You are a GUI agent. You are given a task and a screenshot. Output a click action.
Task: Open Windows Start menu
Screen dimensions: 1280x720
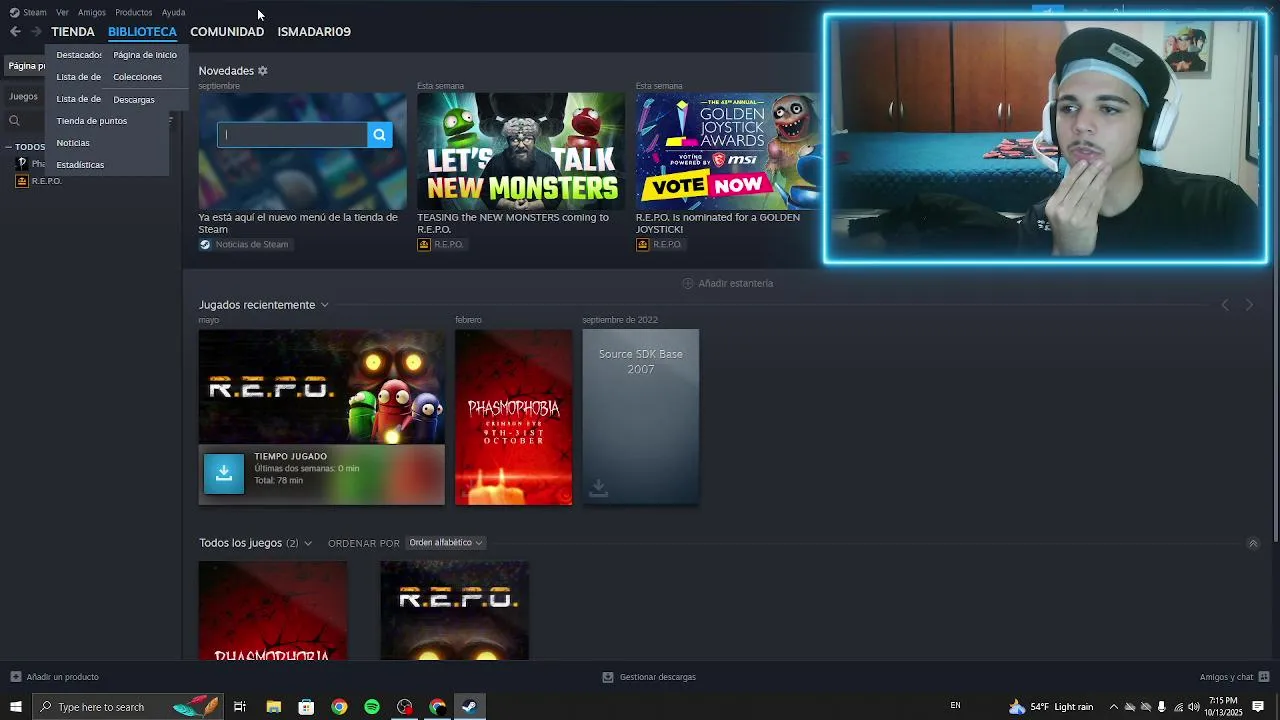[x=16, y=707]
